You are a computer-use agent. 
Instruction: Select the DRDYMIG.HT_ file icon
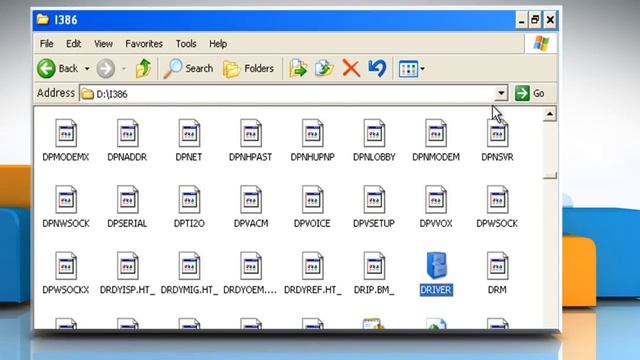(189, 266)
